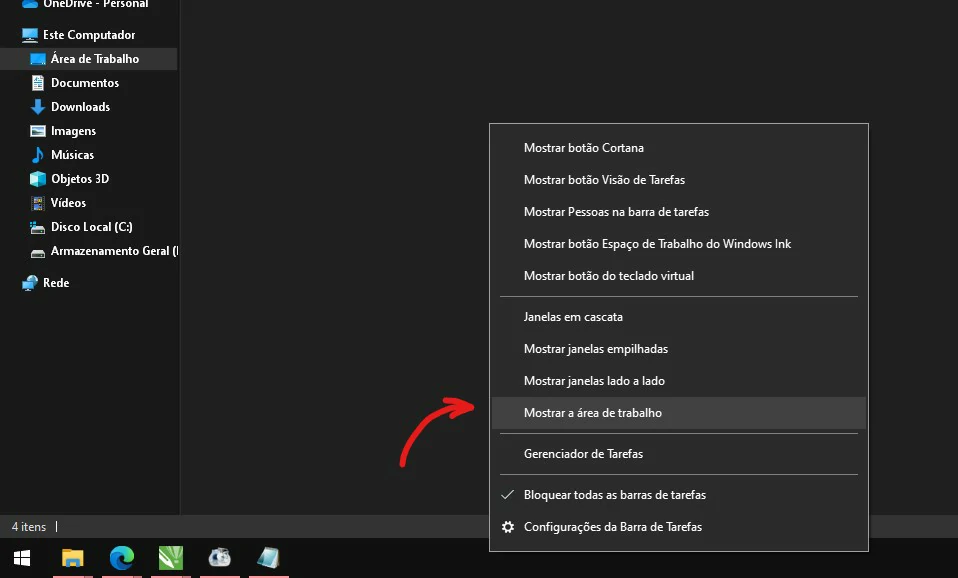
Task: Launch Microsoft Edge from the taskbar
Action: (122, 558)
